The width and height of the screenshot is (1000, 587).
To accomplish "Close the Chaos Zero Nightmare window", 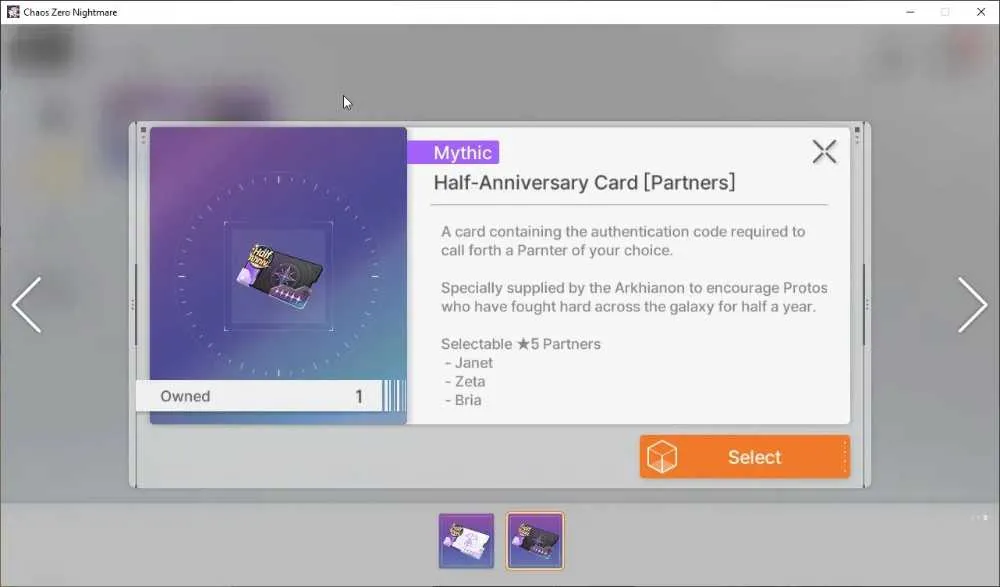I will click(x=981, y=12).
